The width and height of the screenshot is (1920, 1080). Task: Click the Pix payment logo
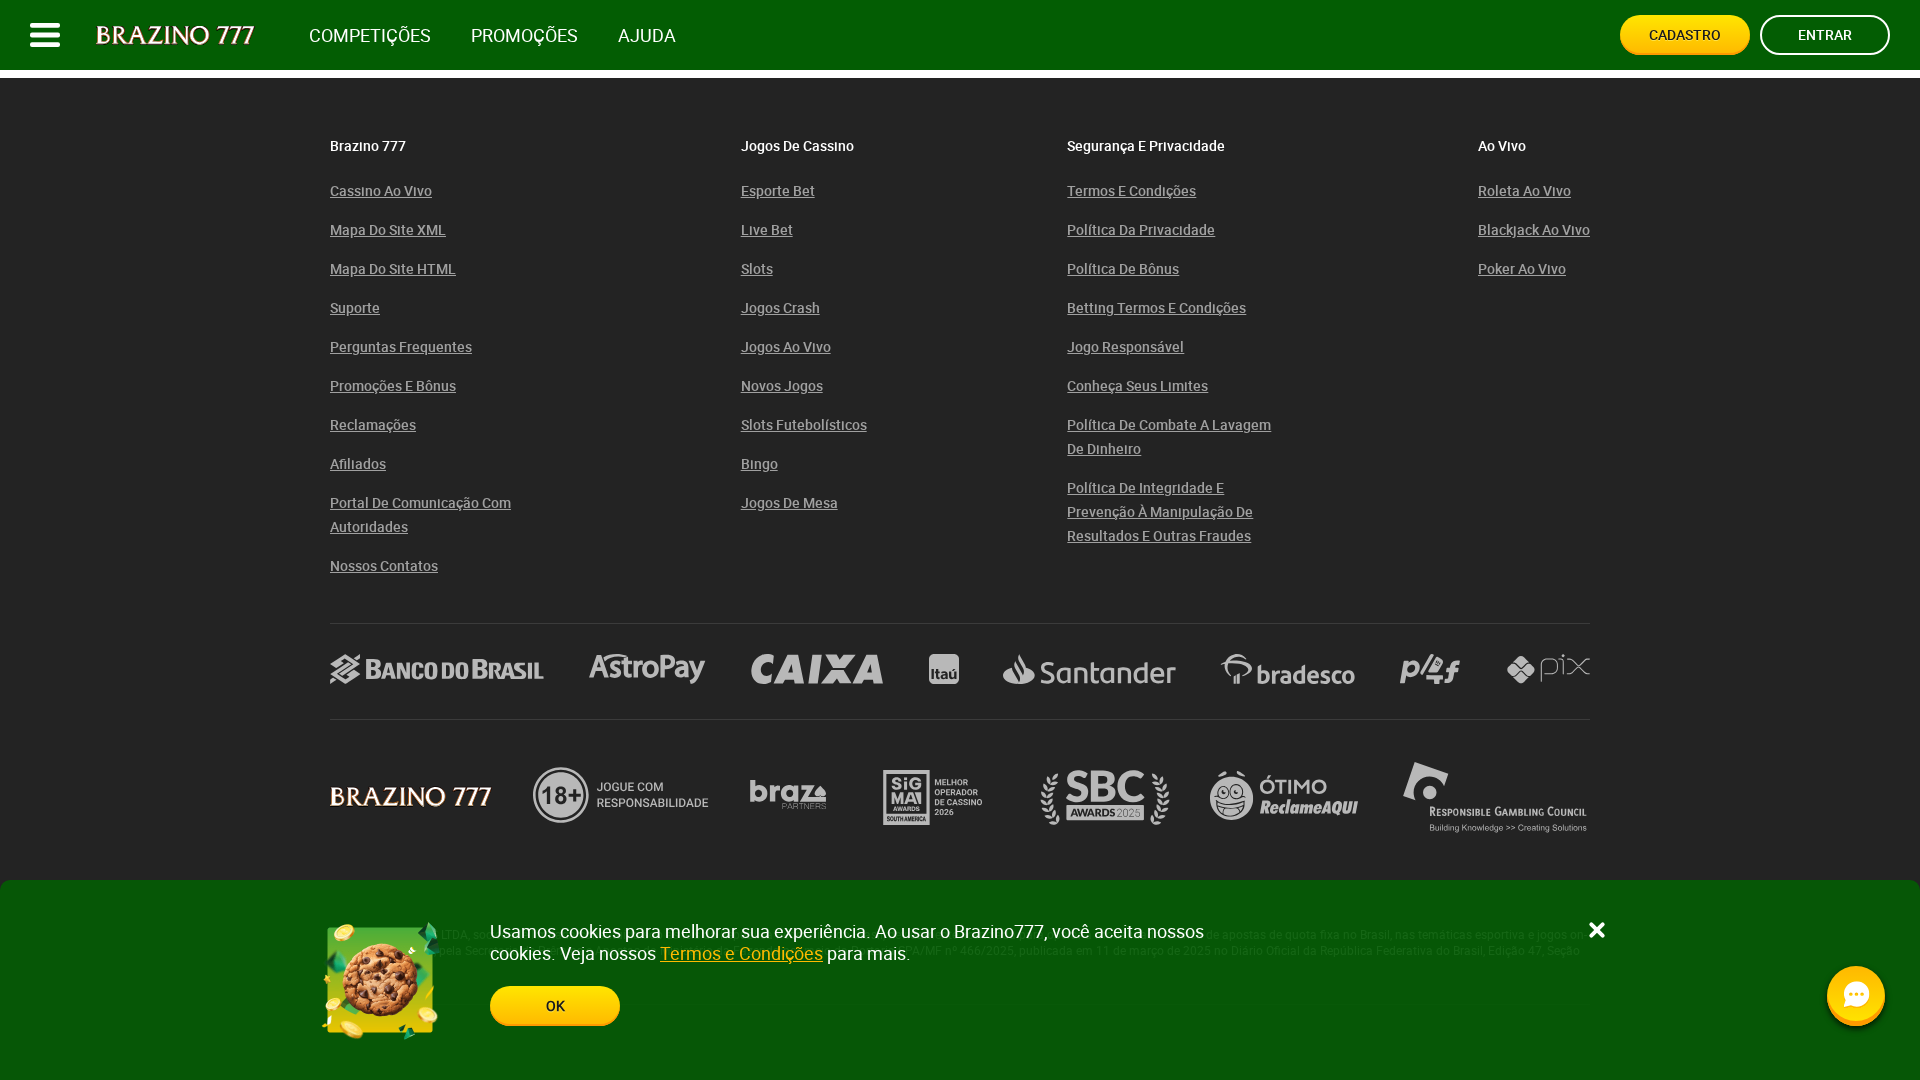1548,669
